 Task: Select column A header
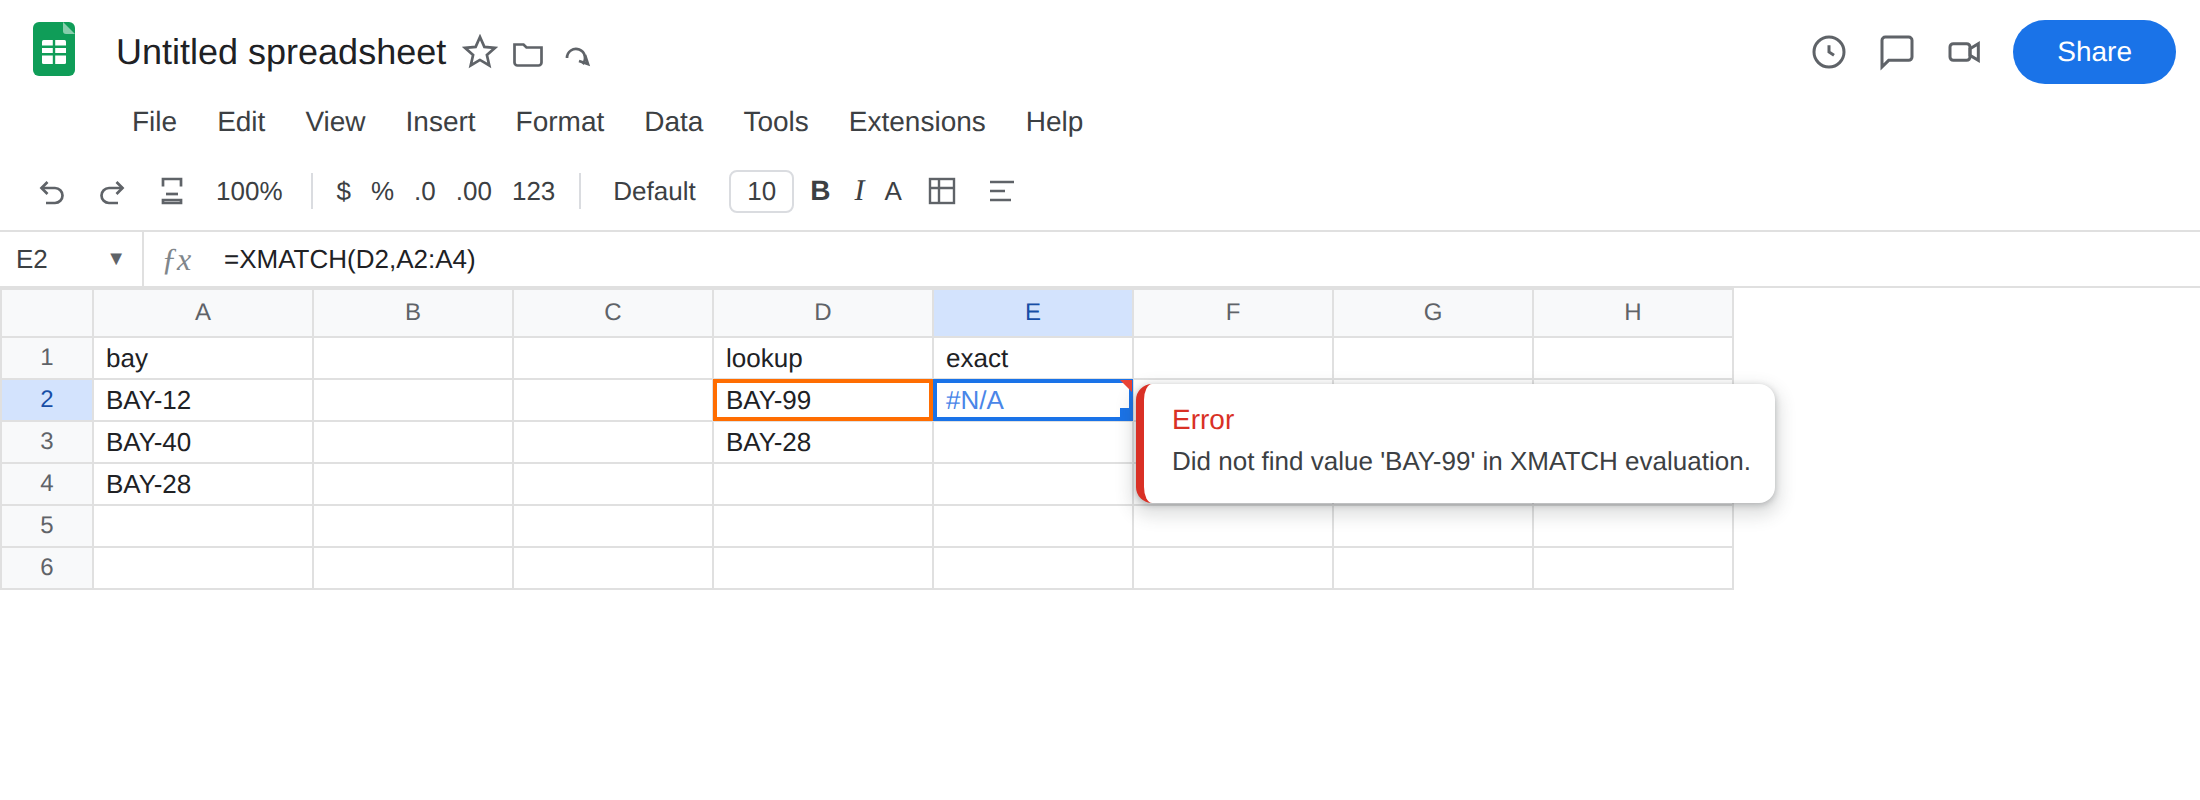point(203,312)
